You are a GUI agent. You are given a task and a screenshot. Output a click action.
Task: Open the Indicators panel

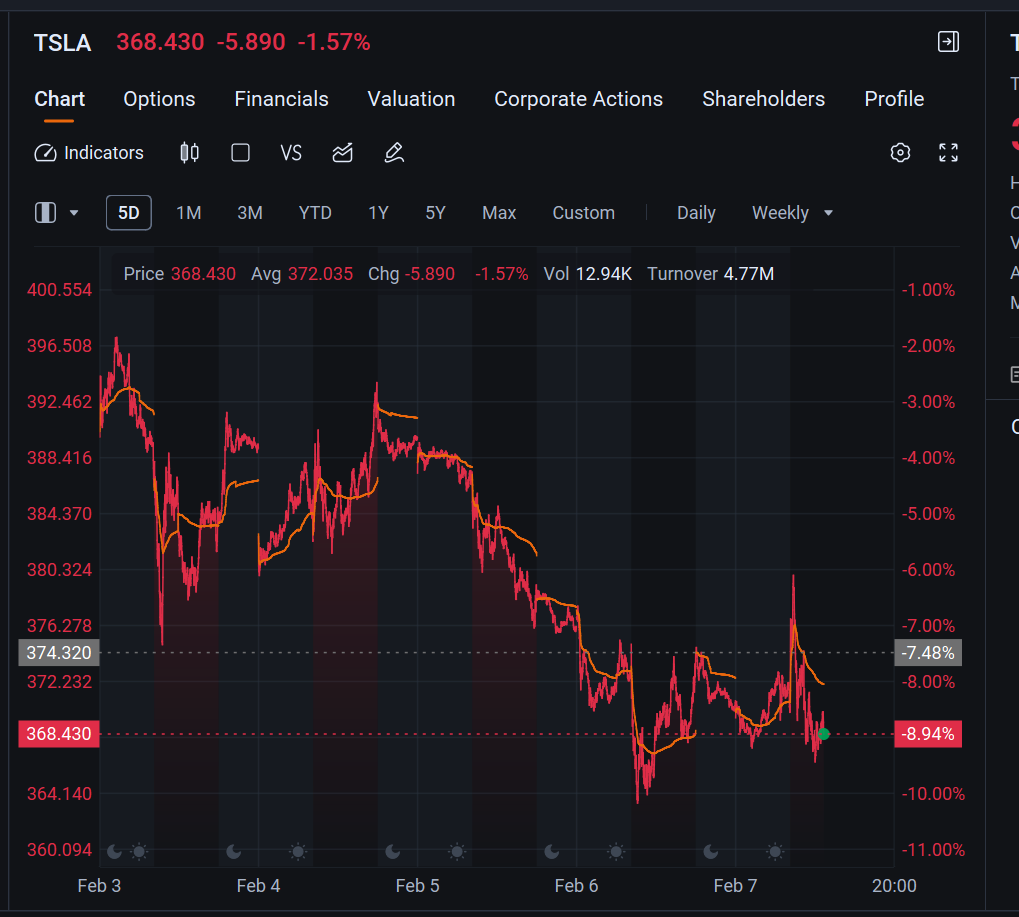pyautogui.click(x=89, y=153)
